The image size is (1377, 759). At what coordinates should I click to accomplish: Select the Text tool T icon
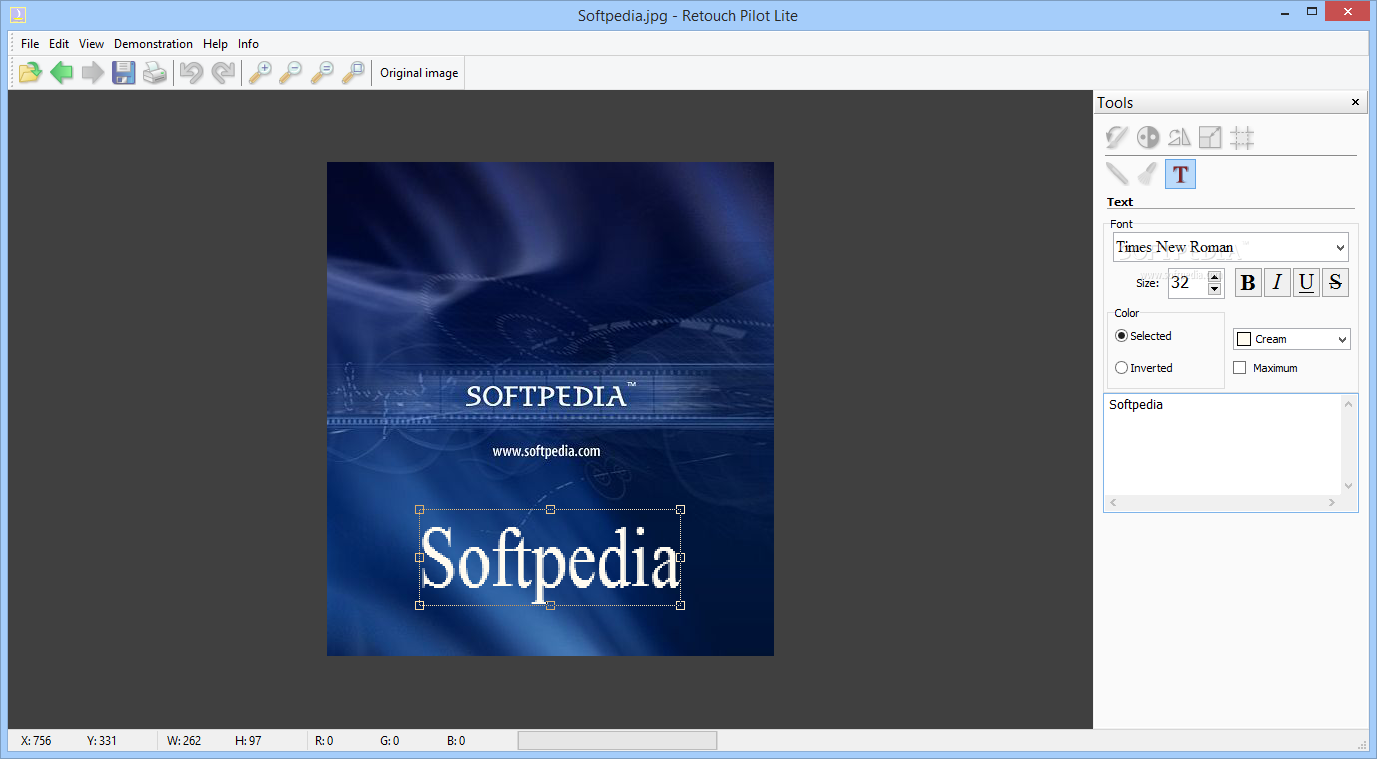[1180, 174]
